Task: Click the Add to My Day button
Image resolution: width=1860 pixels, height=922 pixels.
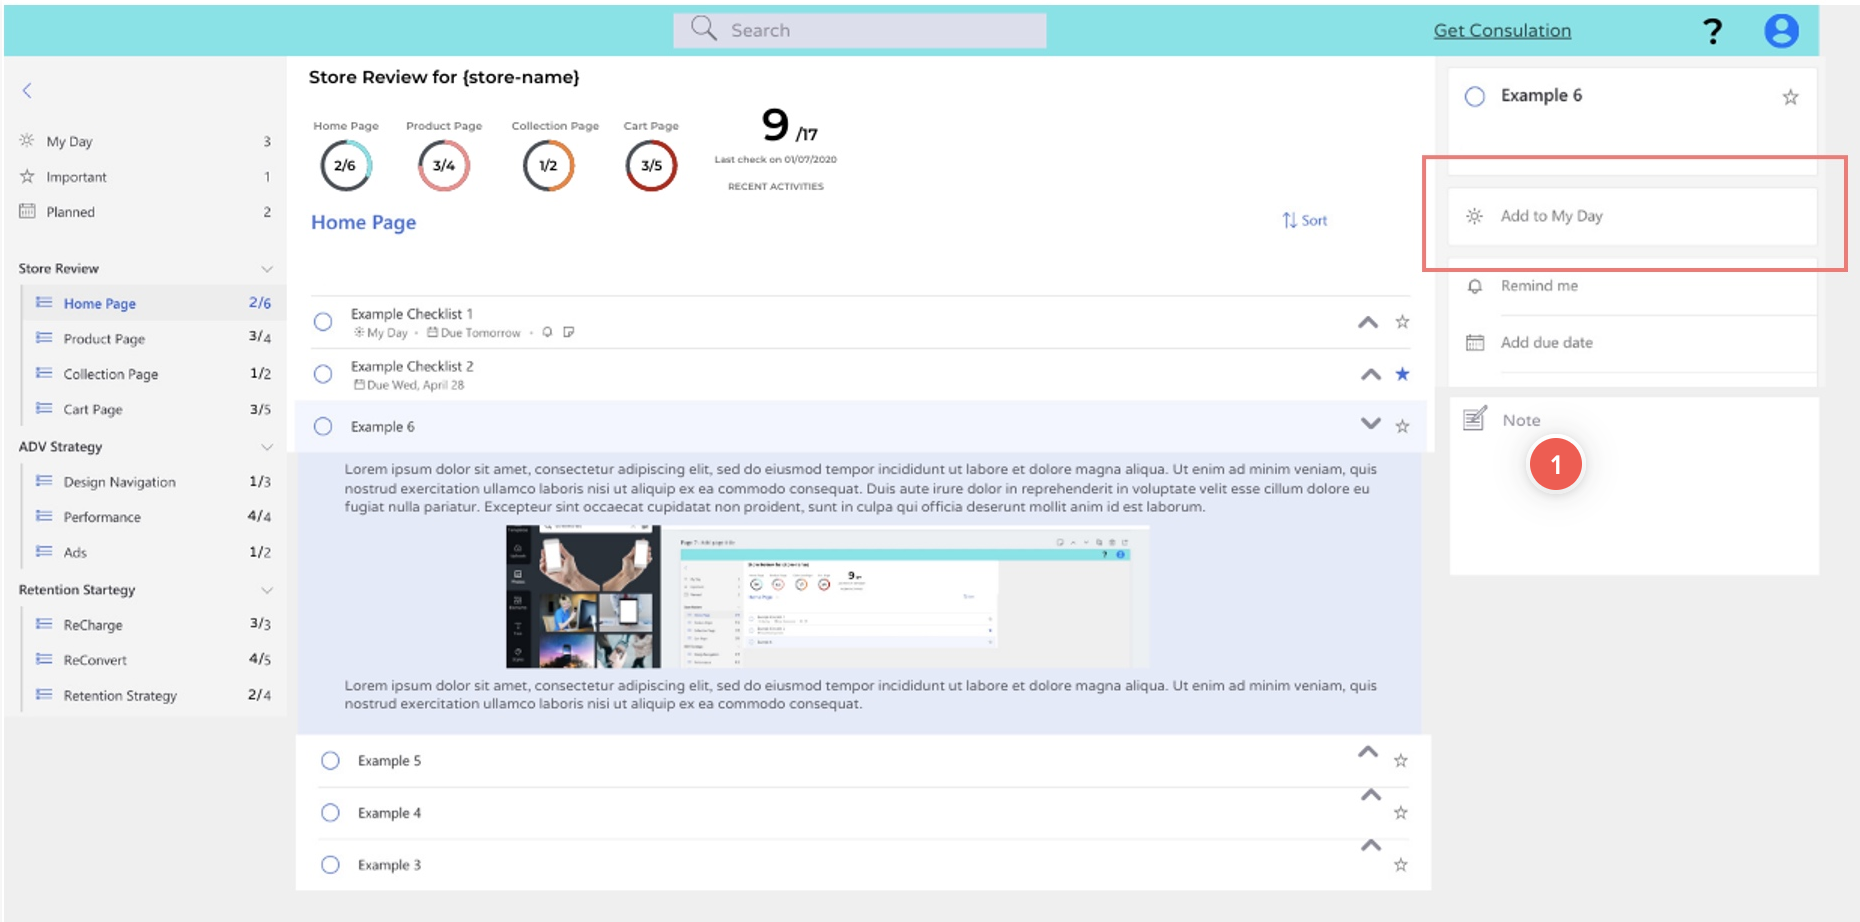Action: 1632,216
